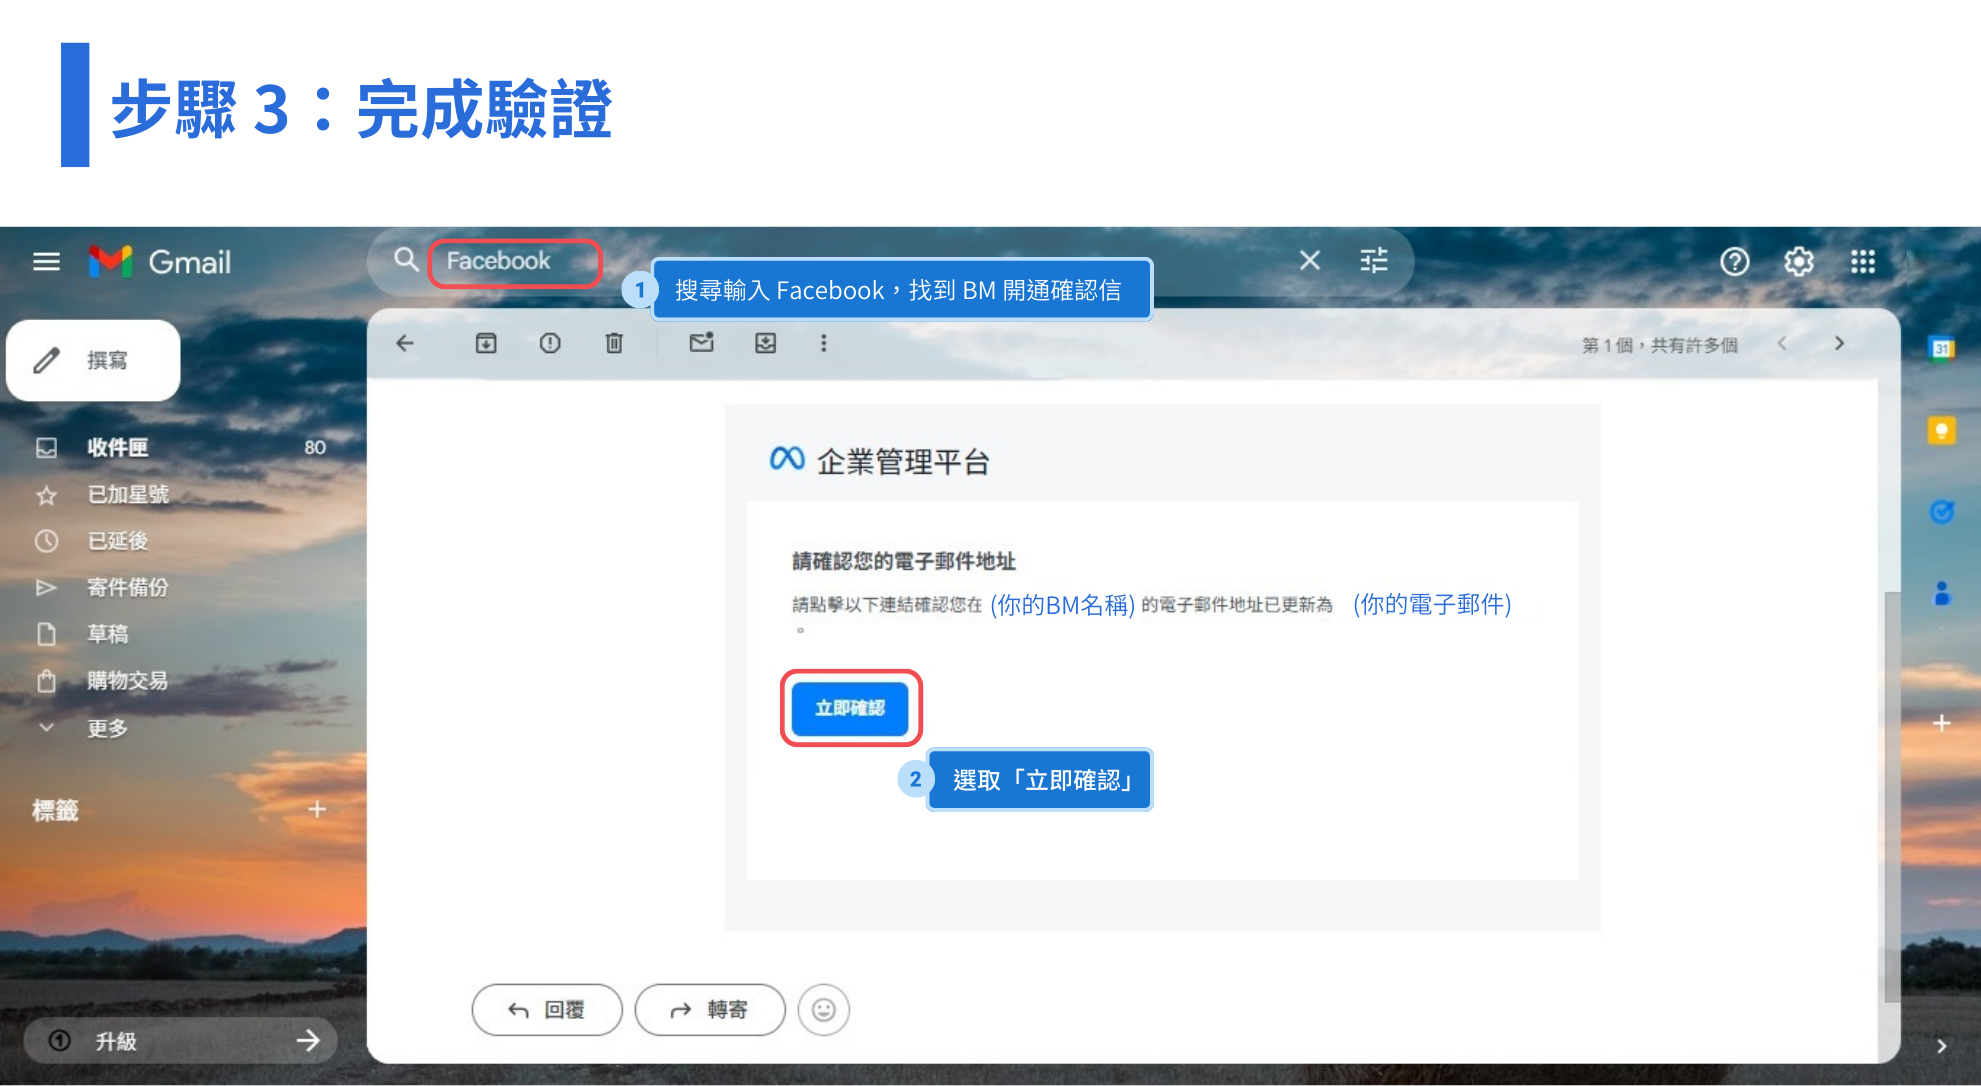
Task: Click the 立即確認 button
Action: [849, 708]
